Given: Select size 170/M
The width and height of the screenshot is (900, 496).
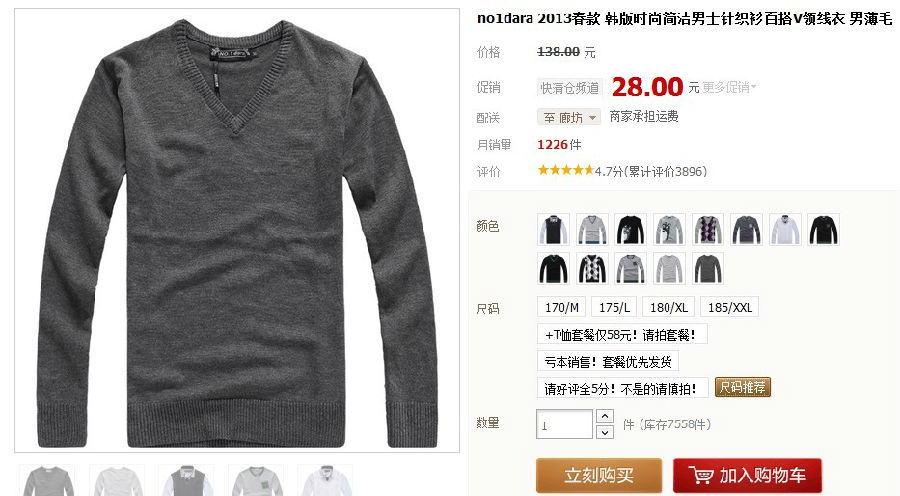Looking at the screenshot, I should (x=561, y=307).
